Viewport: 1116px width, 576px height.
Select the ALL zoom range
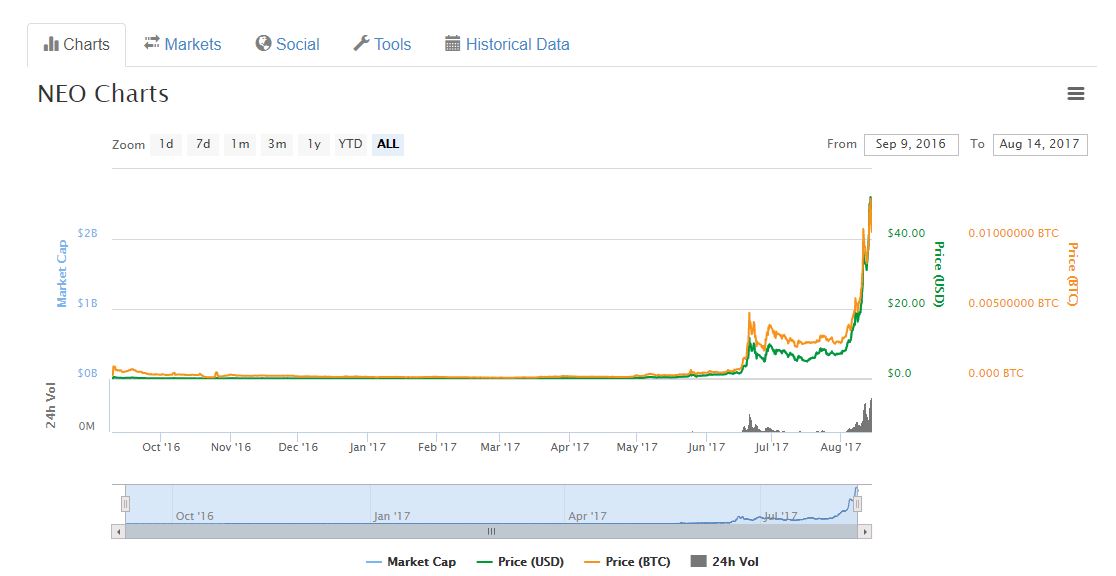(x=388, y=144)
